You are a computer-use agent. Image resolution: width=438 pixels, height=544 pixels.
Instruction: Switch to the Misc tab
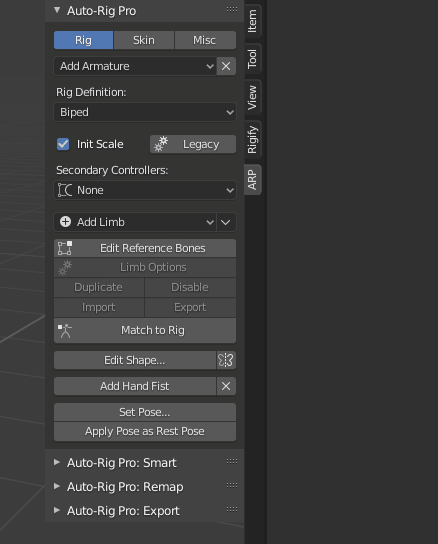pyautogui.click(x=205, y=40)
